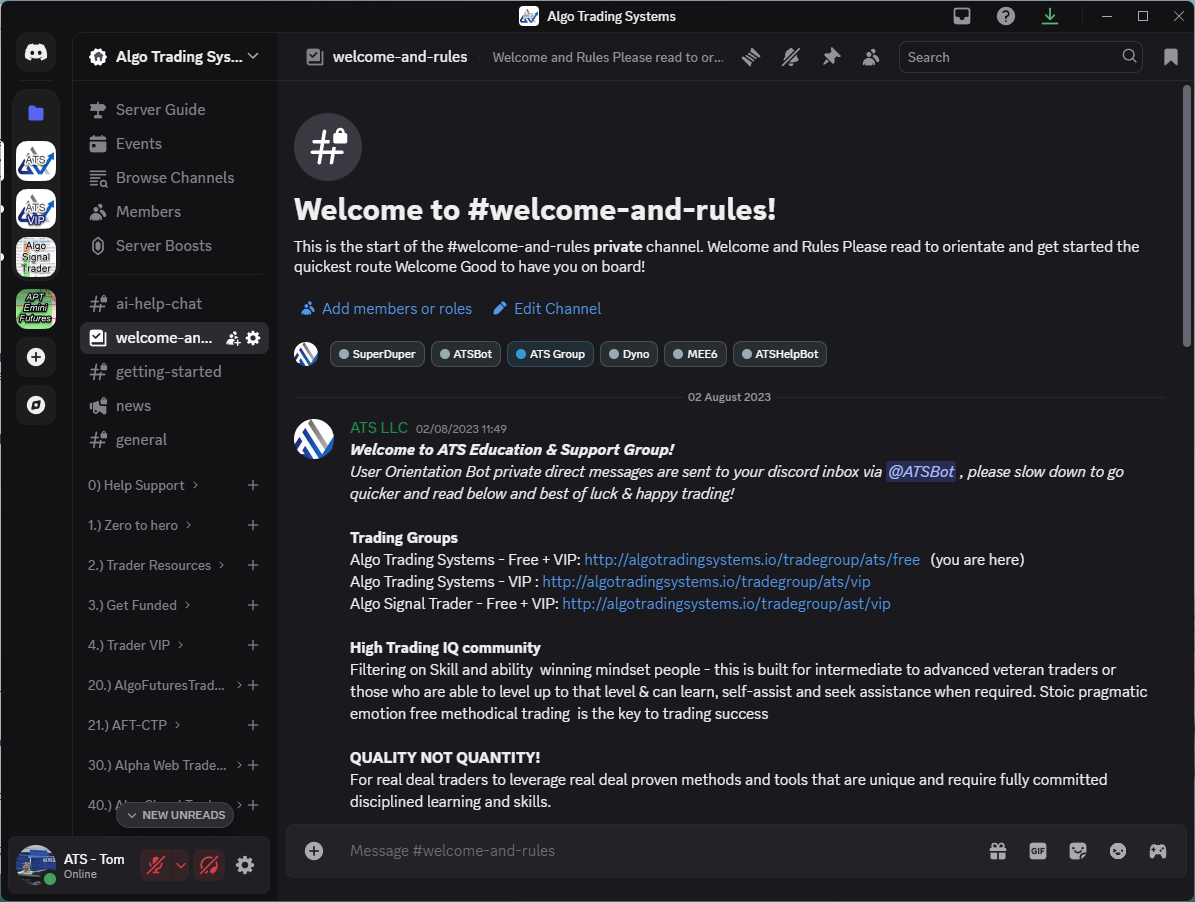Viewport: 1195px width, 902px height.
Task: Click the SuperDuper role chip
Action: pos(377,354)
